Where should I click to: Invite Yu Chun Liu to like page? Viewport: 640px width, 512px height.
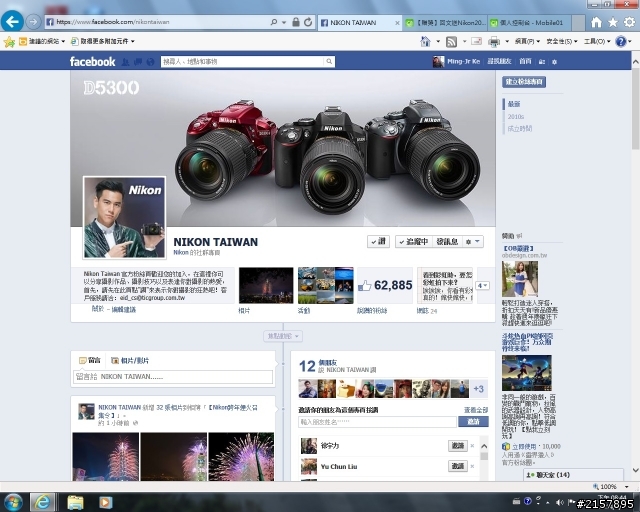point(458,466)
